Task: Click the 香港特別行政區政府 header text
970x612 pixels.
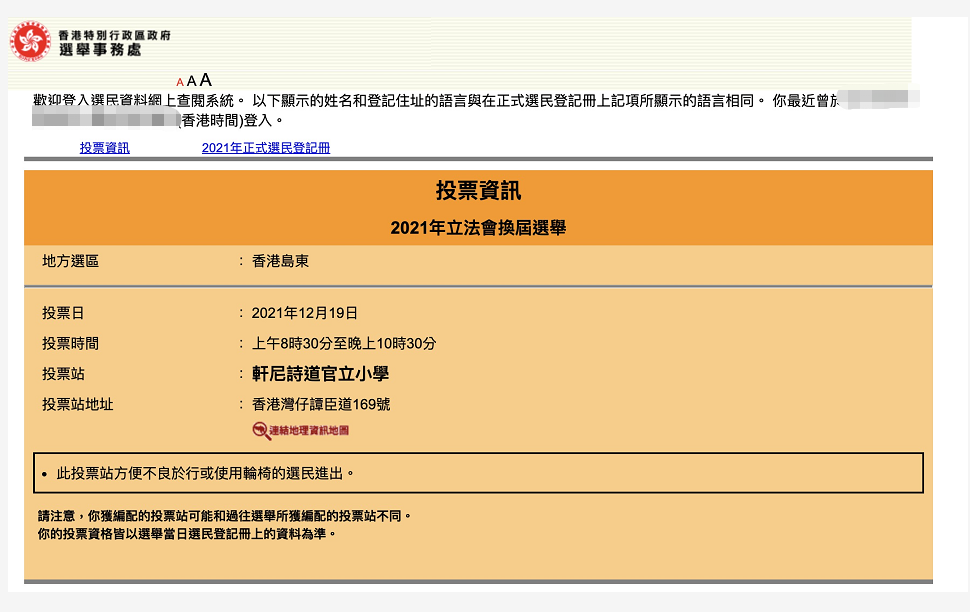Action: (120, 34)
